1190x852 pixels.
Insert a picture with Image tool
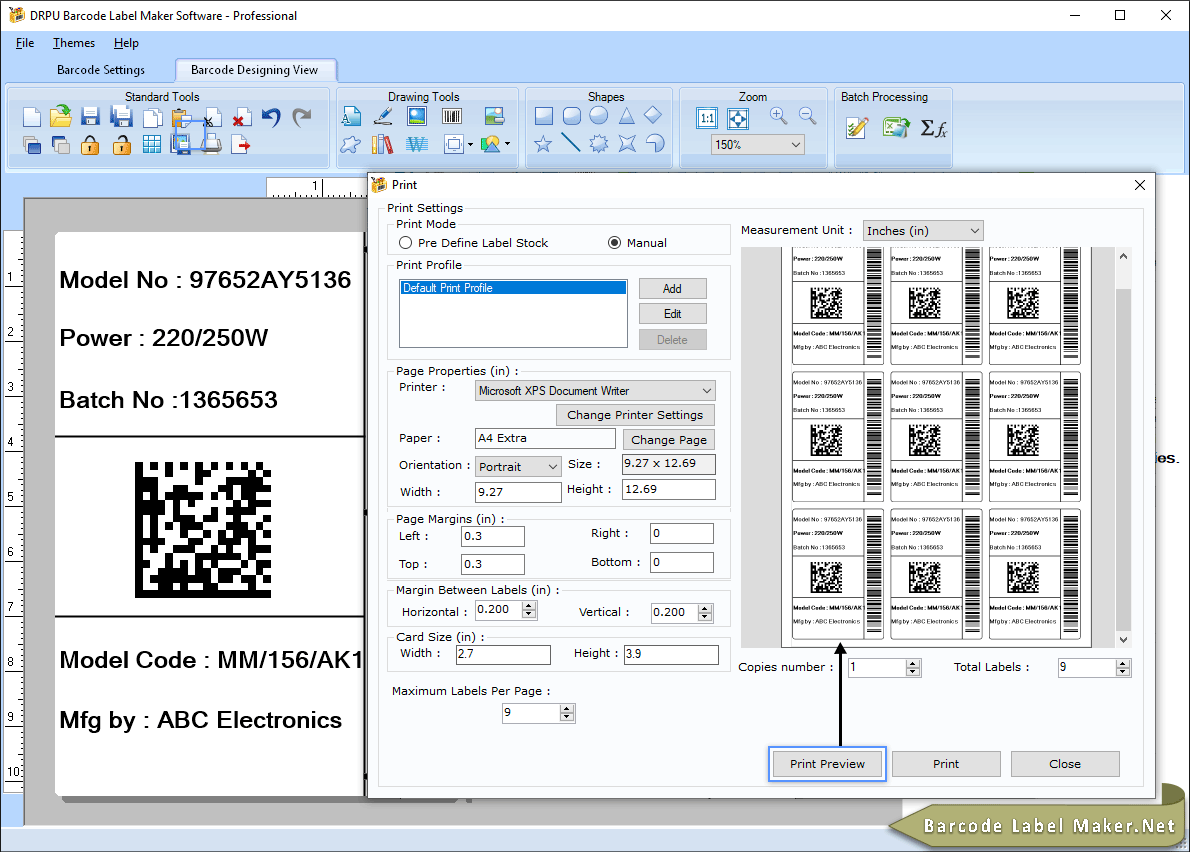(x=417, y=116)
